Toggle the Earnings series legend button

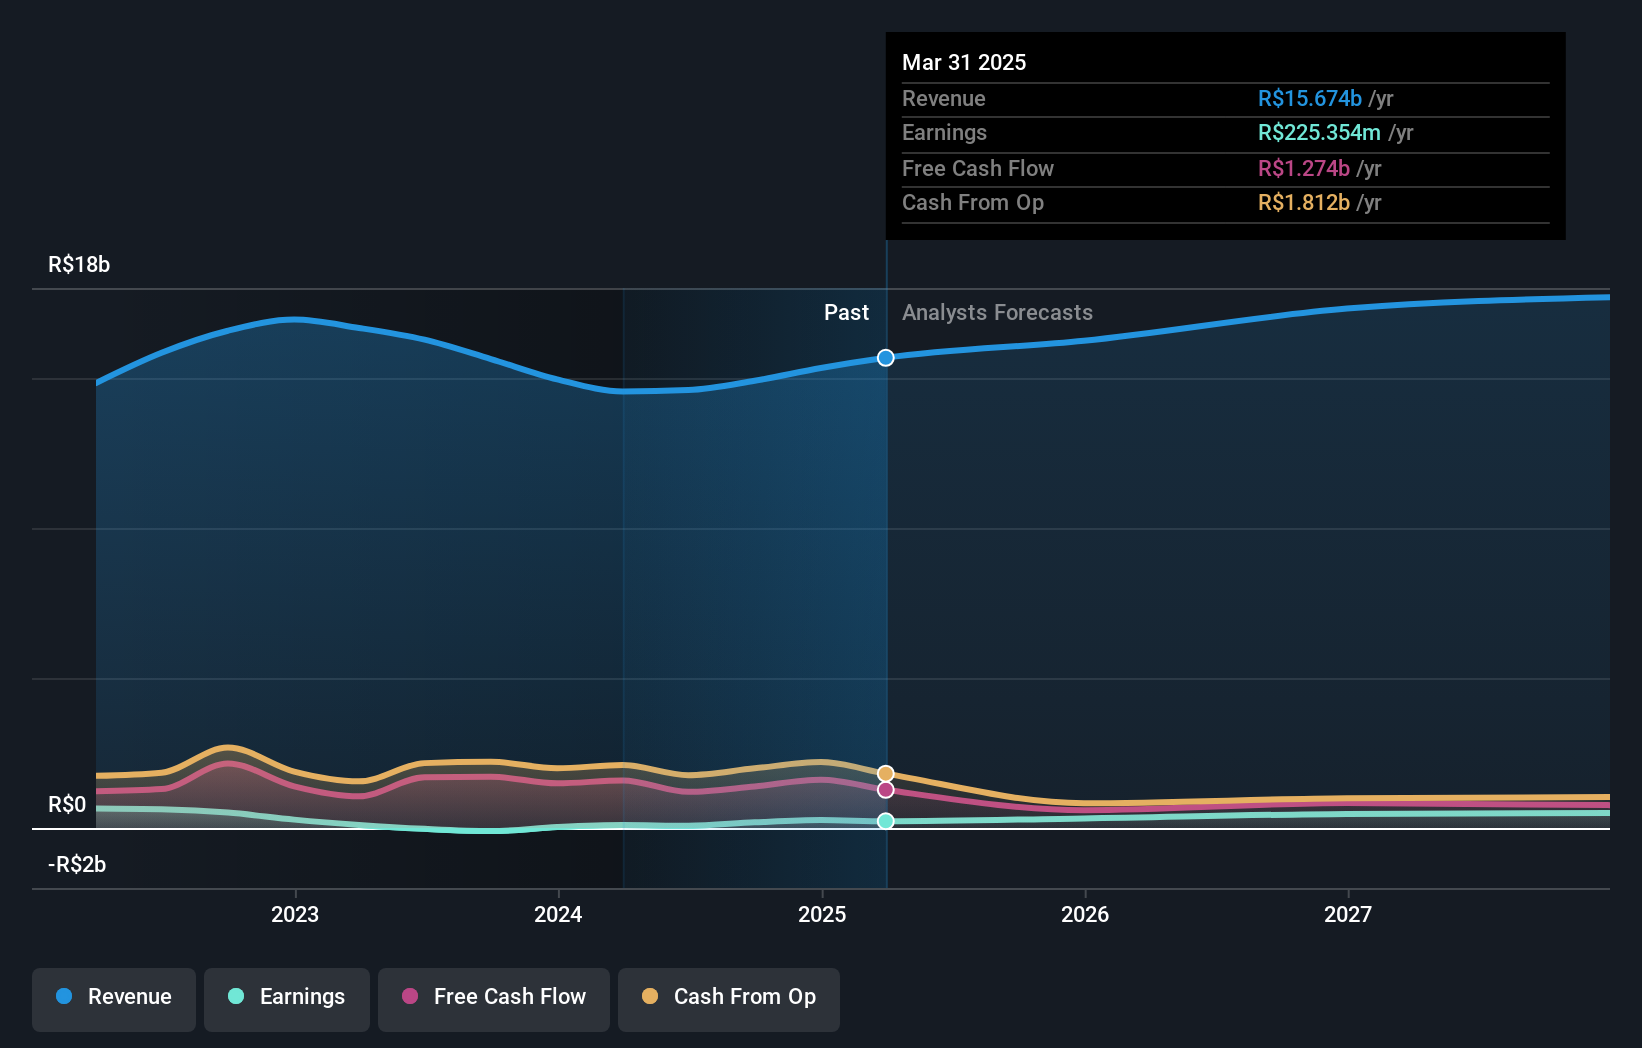click(287, 999)
